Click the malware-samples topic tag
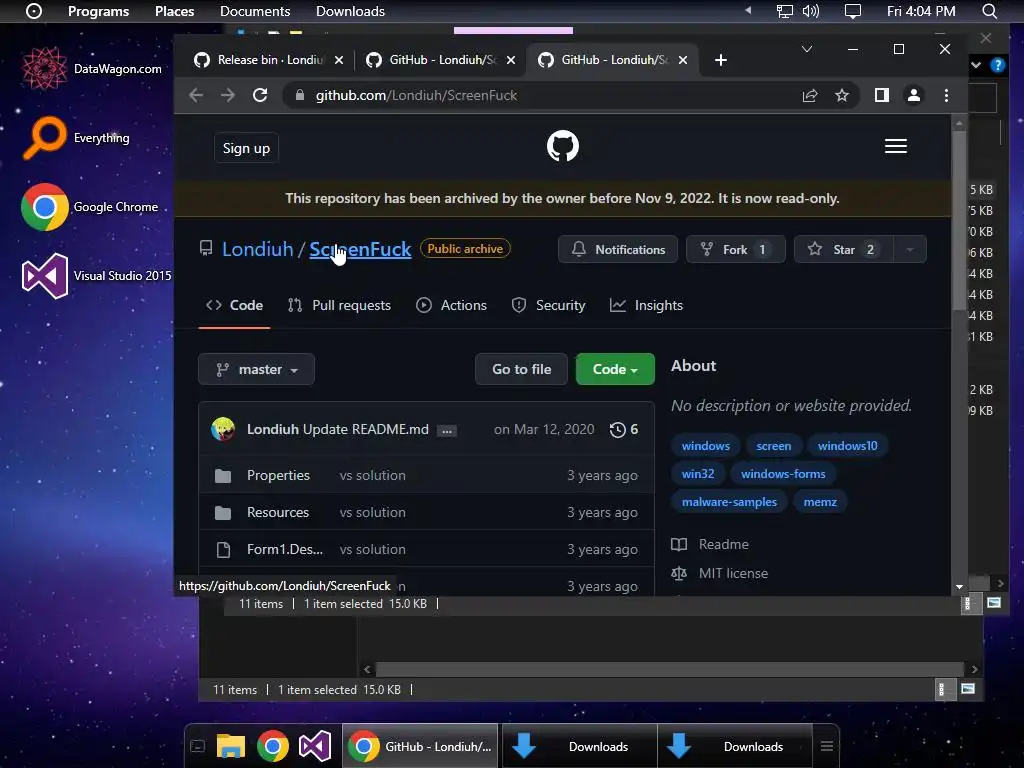This screenshot has width=1024, height=768. point(729,502)
